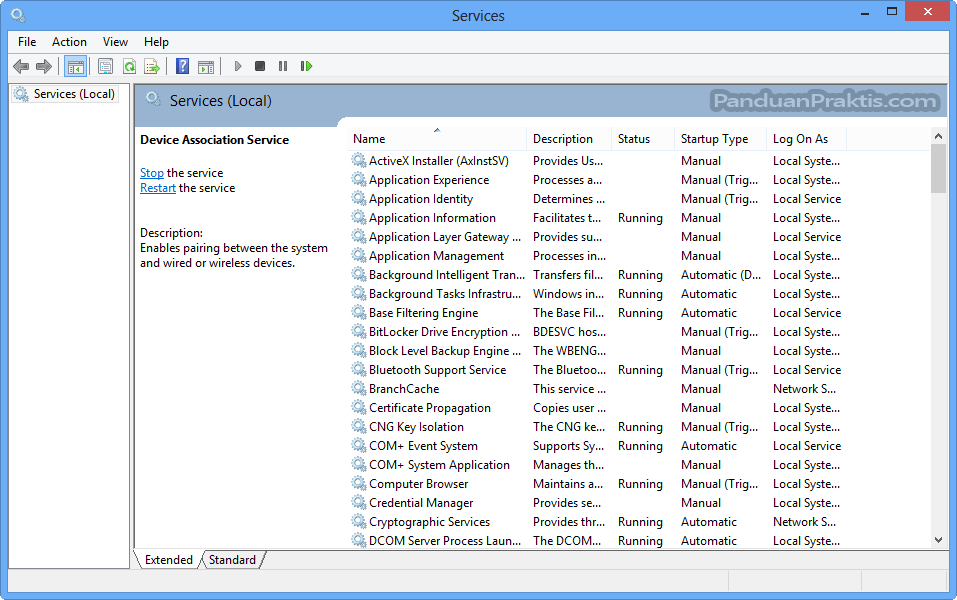The height and width of the screenshot is (600, 957).
Task: Click gear icon beside CNG Key Isolation
Action: point(359,426)
